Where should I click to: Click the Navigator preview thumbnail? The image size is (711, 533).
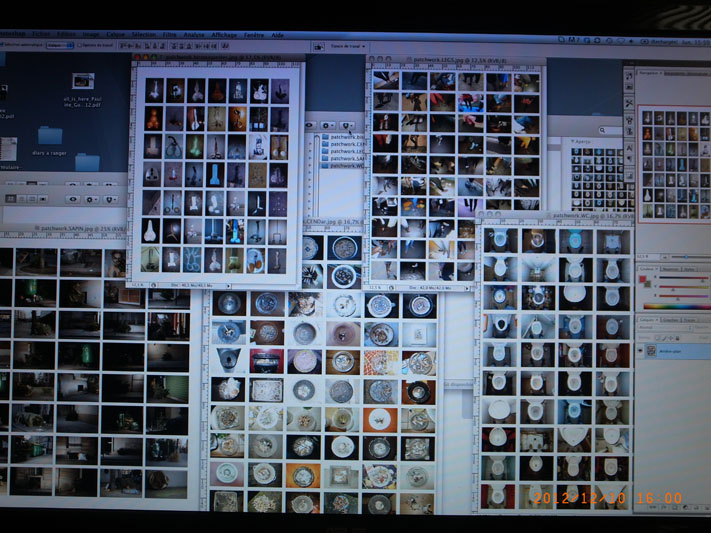pyautogui.click(x=675, y=164)
